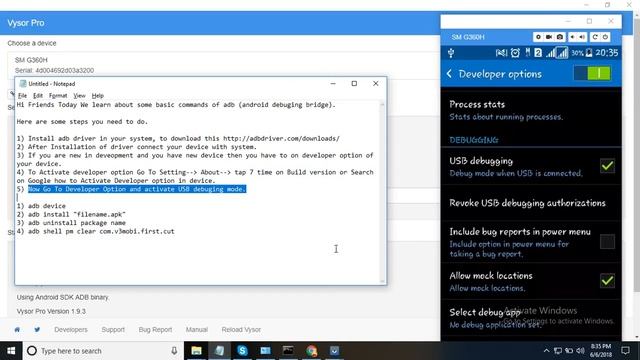This screenshot has width=640, height=360.
Task: Lower device volume with Vysor speaker icon
Action: (573, 37)
